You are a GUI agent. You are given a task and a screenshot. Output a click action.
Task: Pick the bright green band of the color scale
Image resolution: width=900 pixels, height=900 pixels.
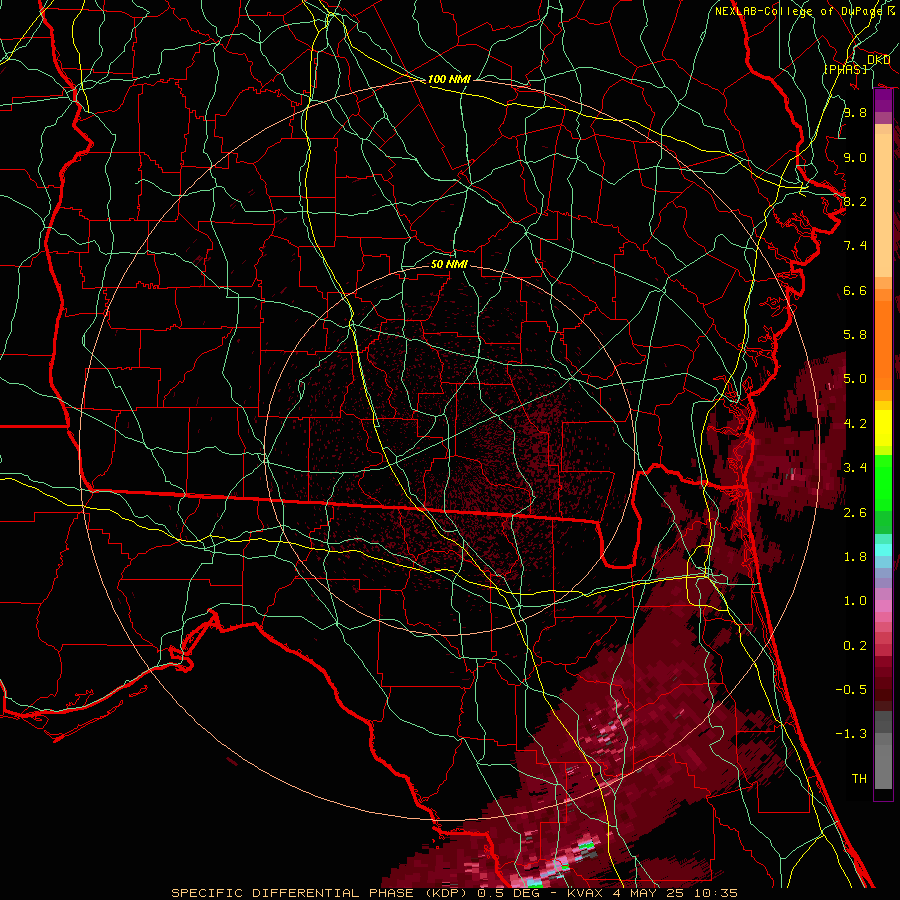[883, 483]
